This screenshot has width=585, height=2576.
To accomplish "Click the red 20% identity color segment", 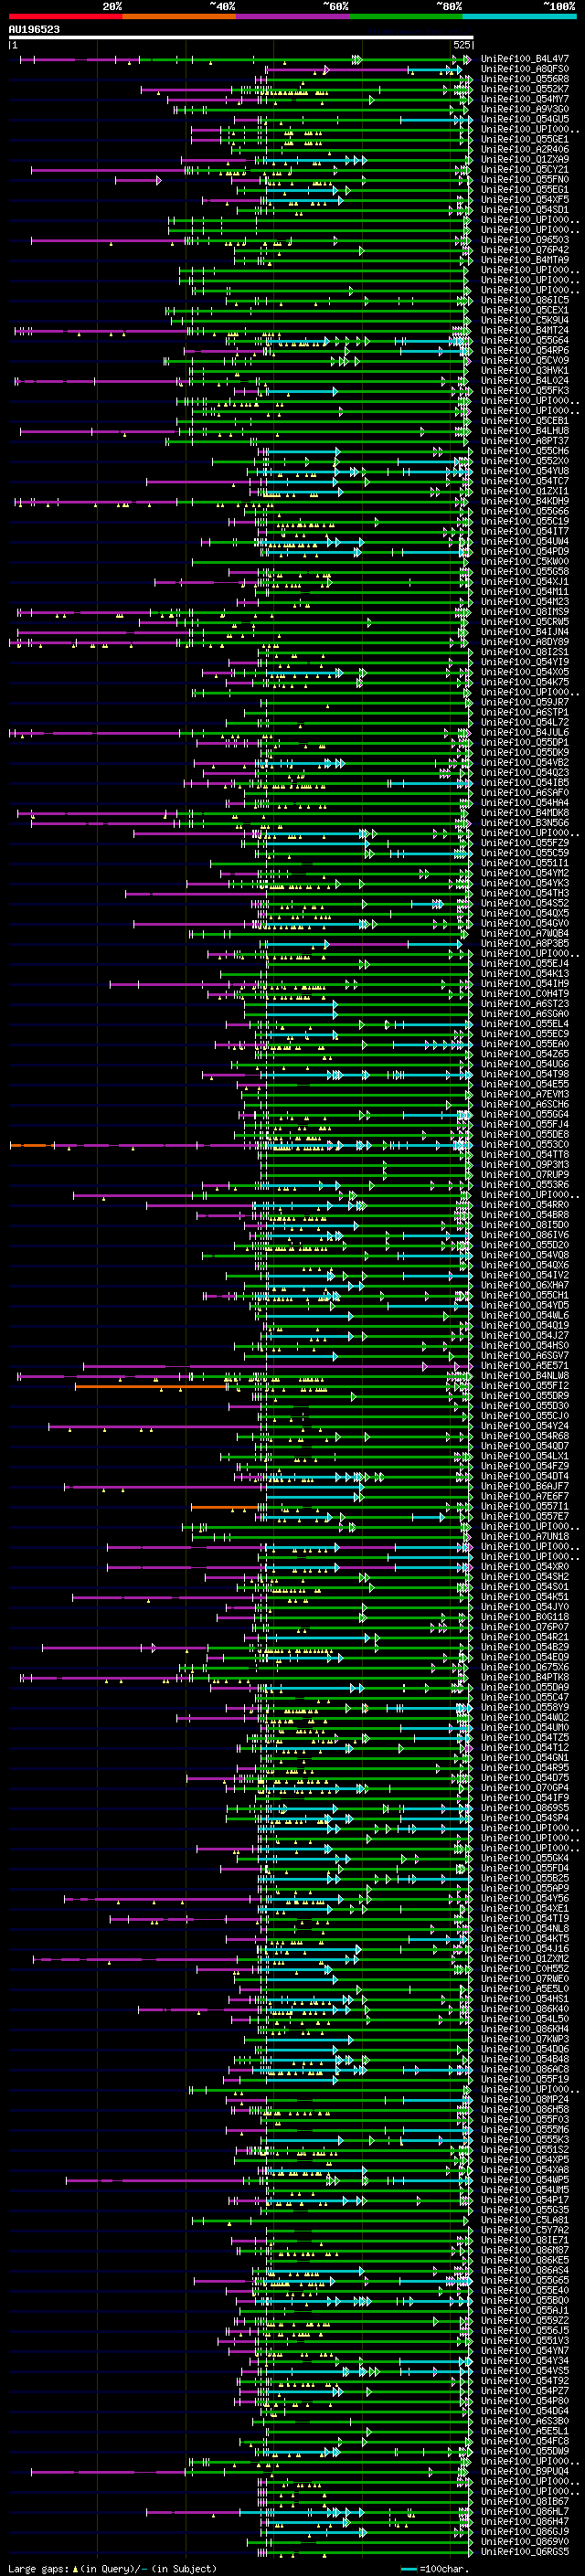I will point(65,16).
